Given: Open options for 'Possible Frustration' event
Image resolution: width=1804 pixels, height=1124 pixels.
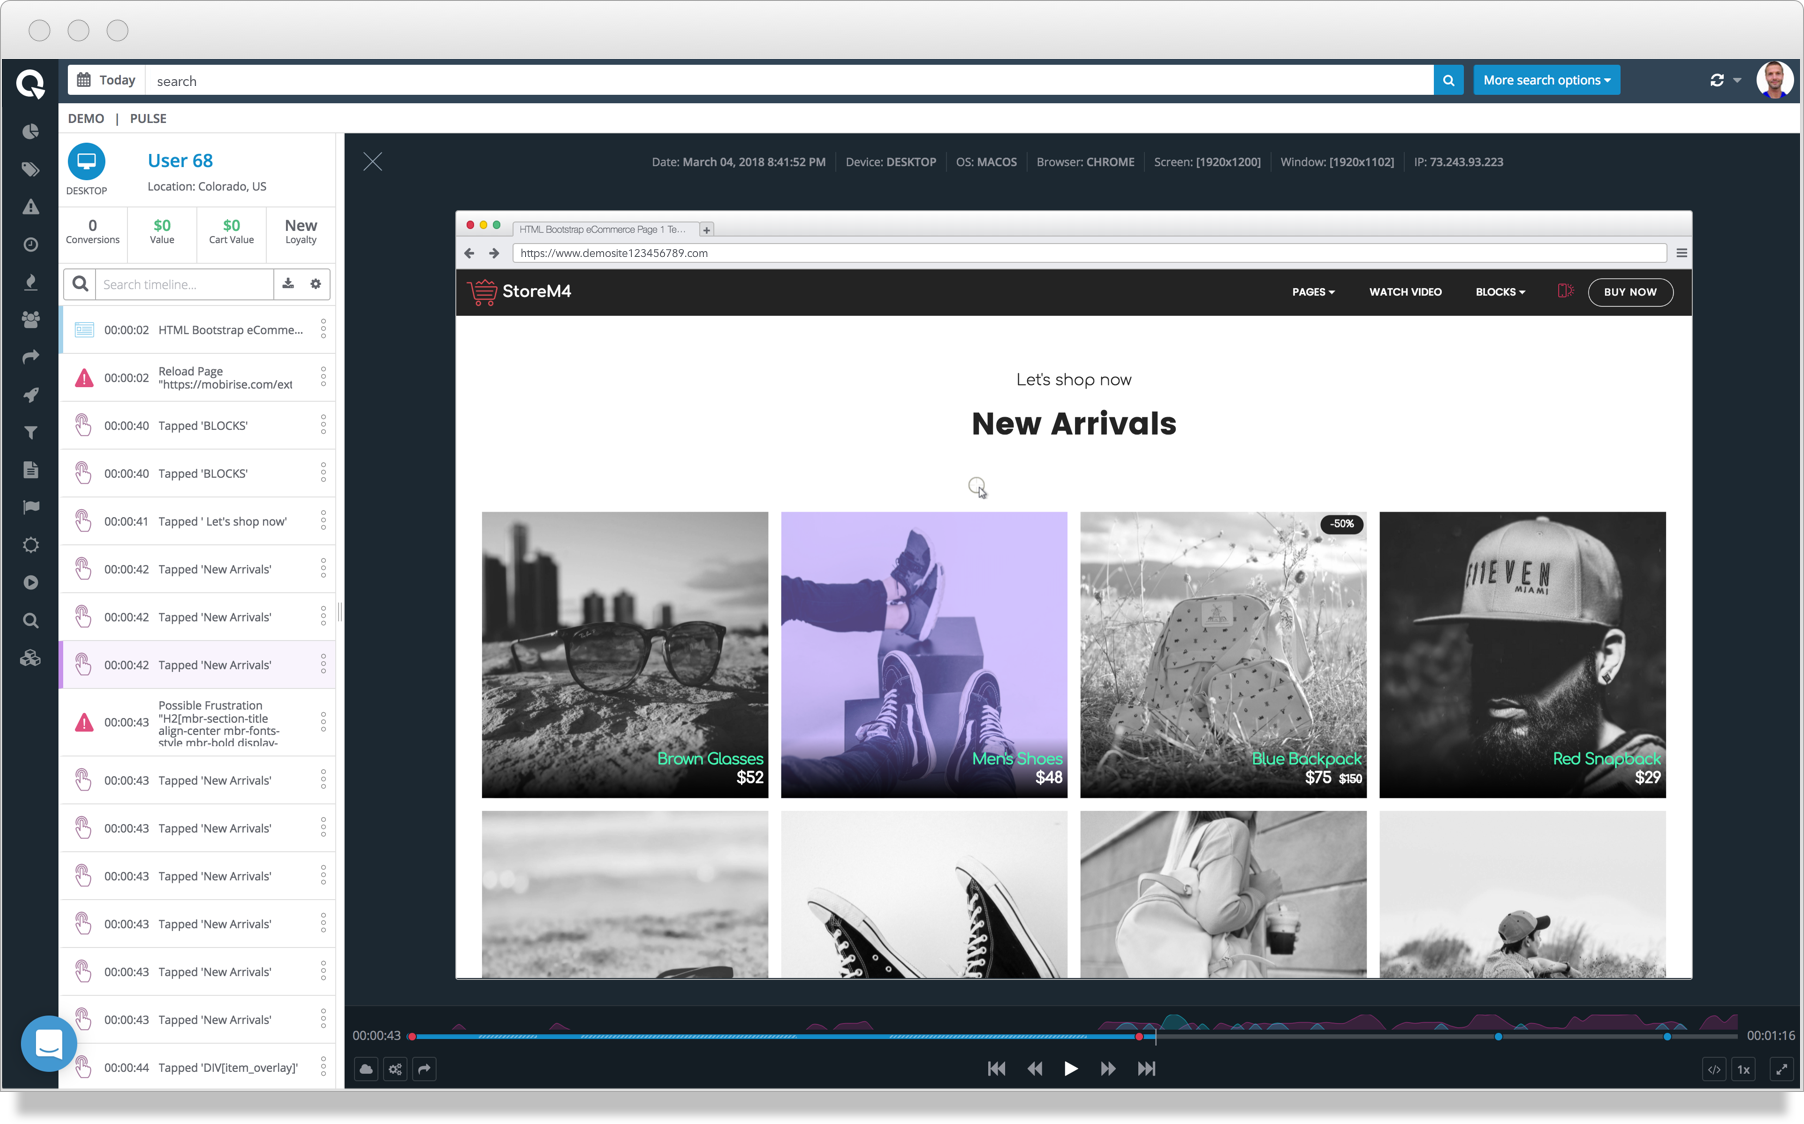Looking at the screenshot, I should point(323,722).
